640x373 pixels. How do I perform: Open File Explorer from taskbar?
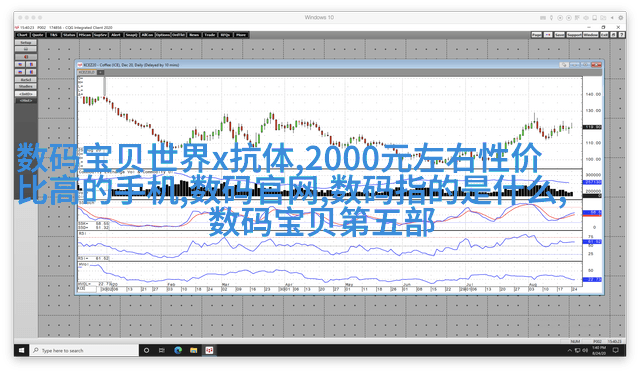193,350
